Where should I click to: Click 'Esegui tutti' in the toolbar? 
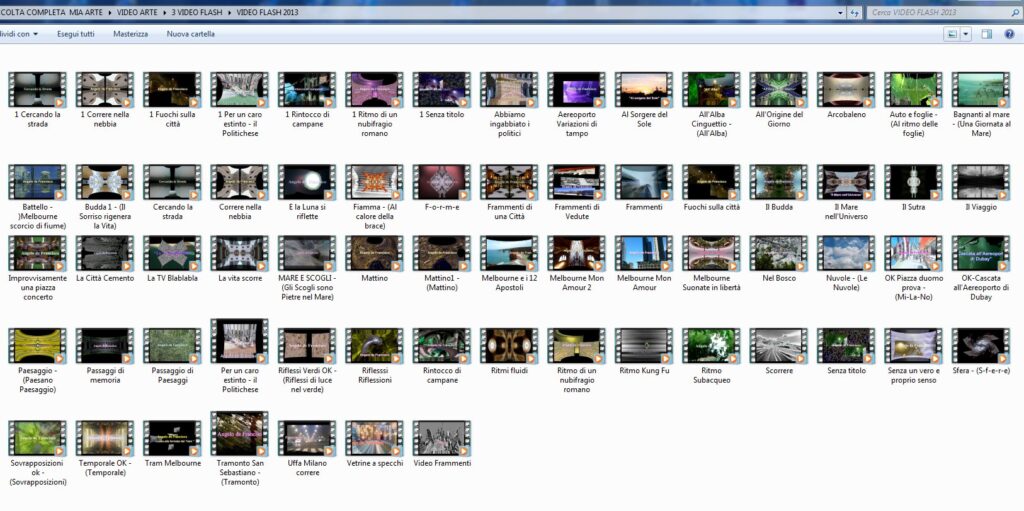point(76,34)
